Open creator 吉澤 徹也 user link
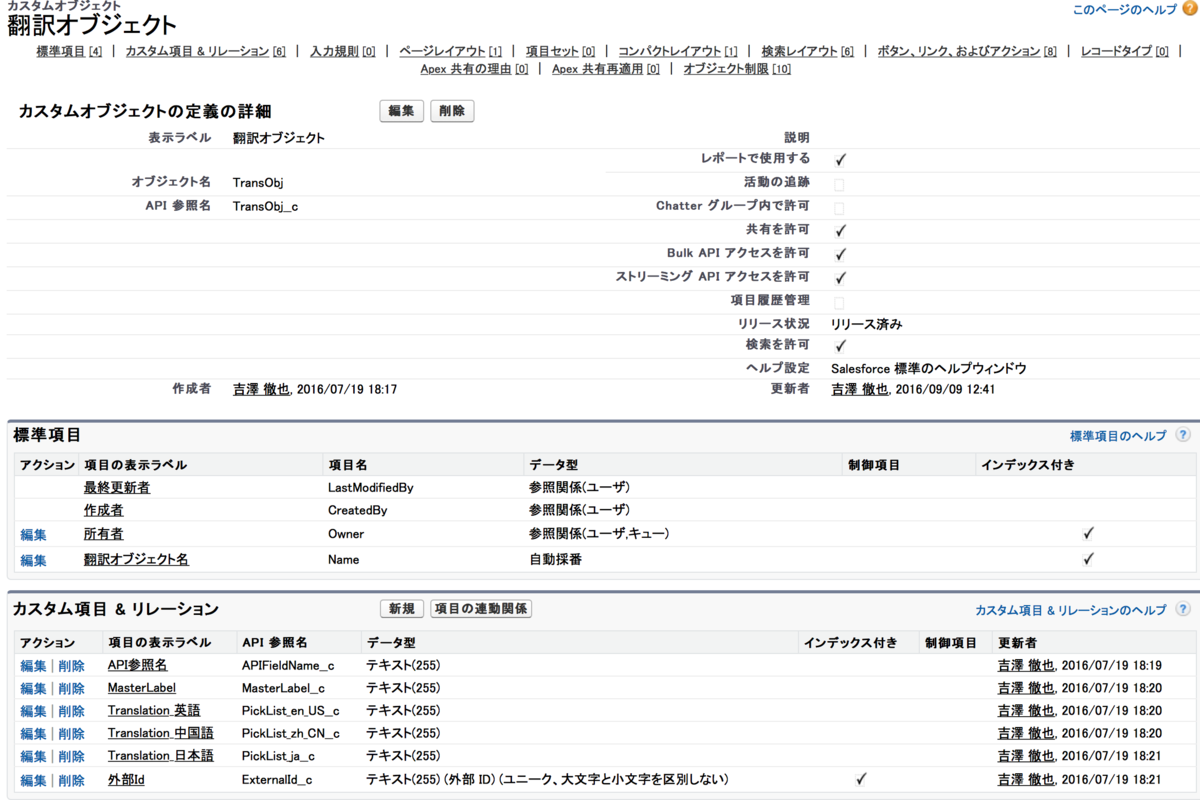 [x=260, y=389]
